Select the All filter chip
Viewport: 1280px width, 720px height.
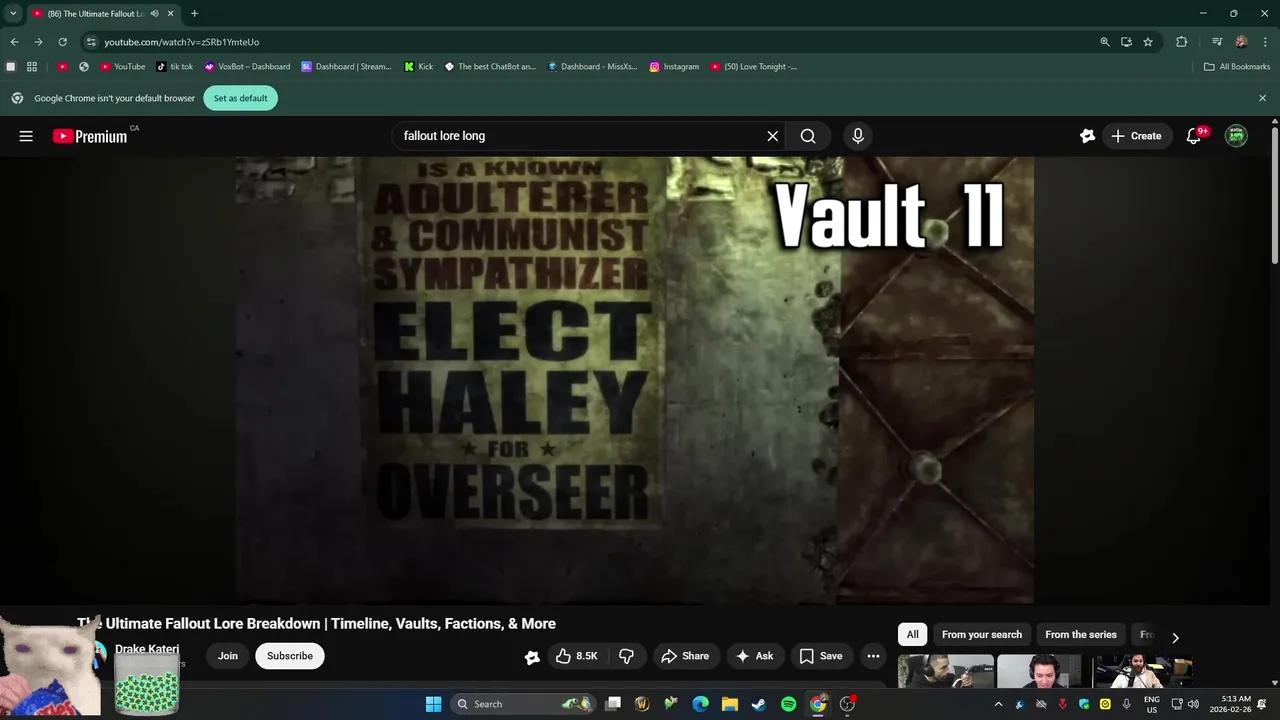[912, 634]
